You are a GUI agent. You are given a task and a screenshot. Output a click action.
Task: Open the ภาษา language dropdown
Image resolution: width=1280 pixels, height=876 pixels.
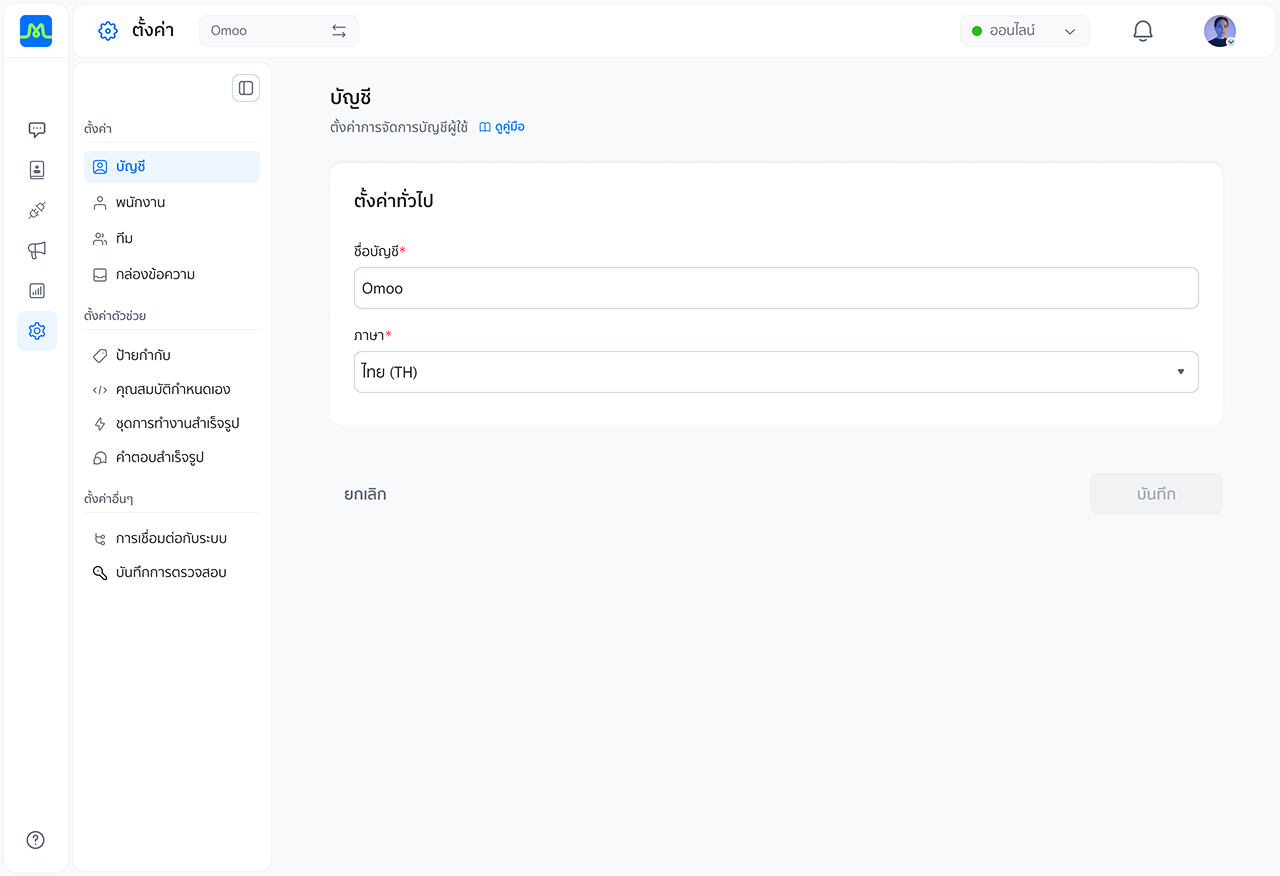[x=776, y=372]
